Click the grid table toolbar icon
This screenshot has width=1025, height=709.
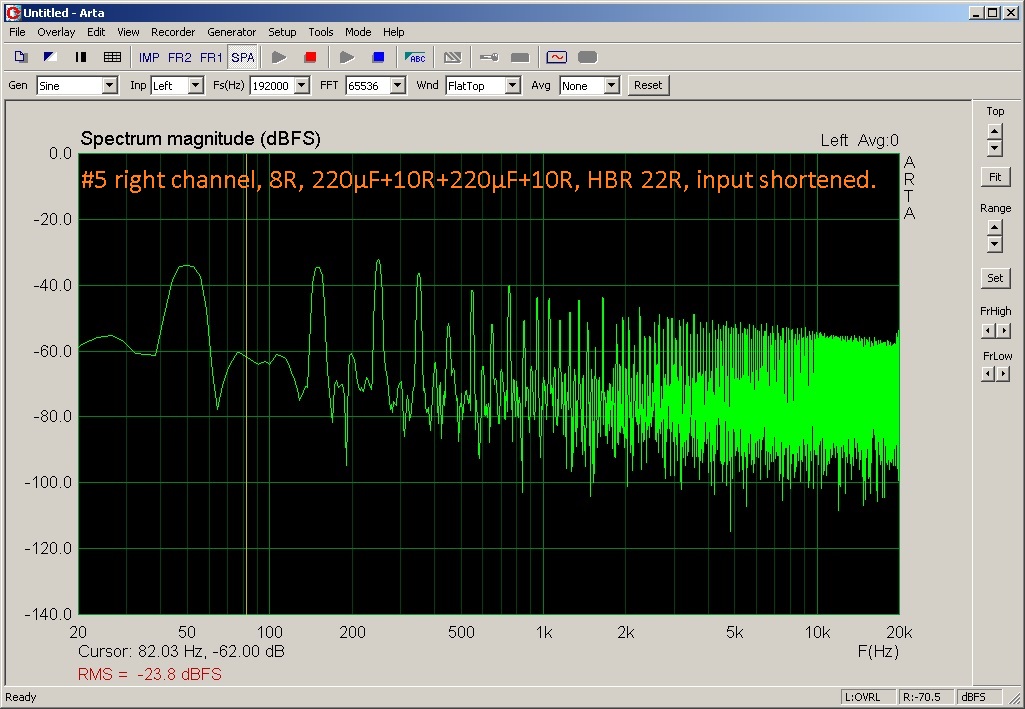coord(112,57)
